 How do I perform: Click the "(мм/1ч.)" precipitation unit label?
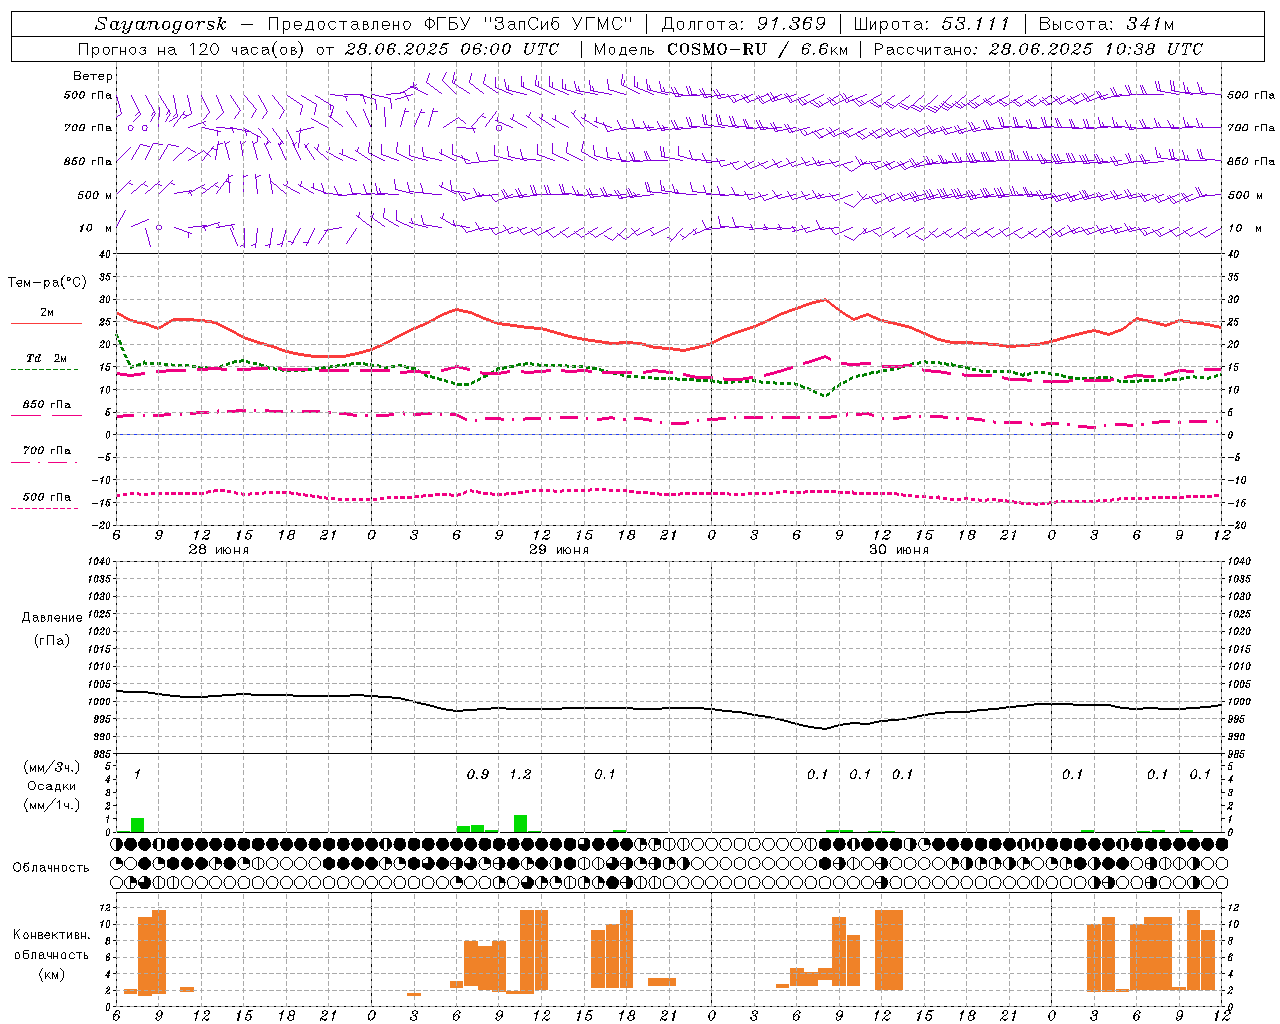[x=52, y=805]
